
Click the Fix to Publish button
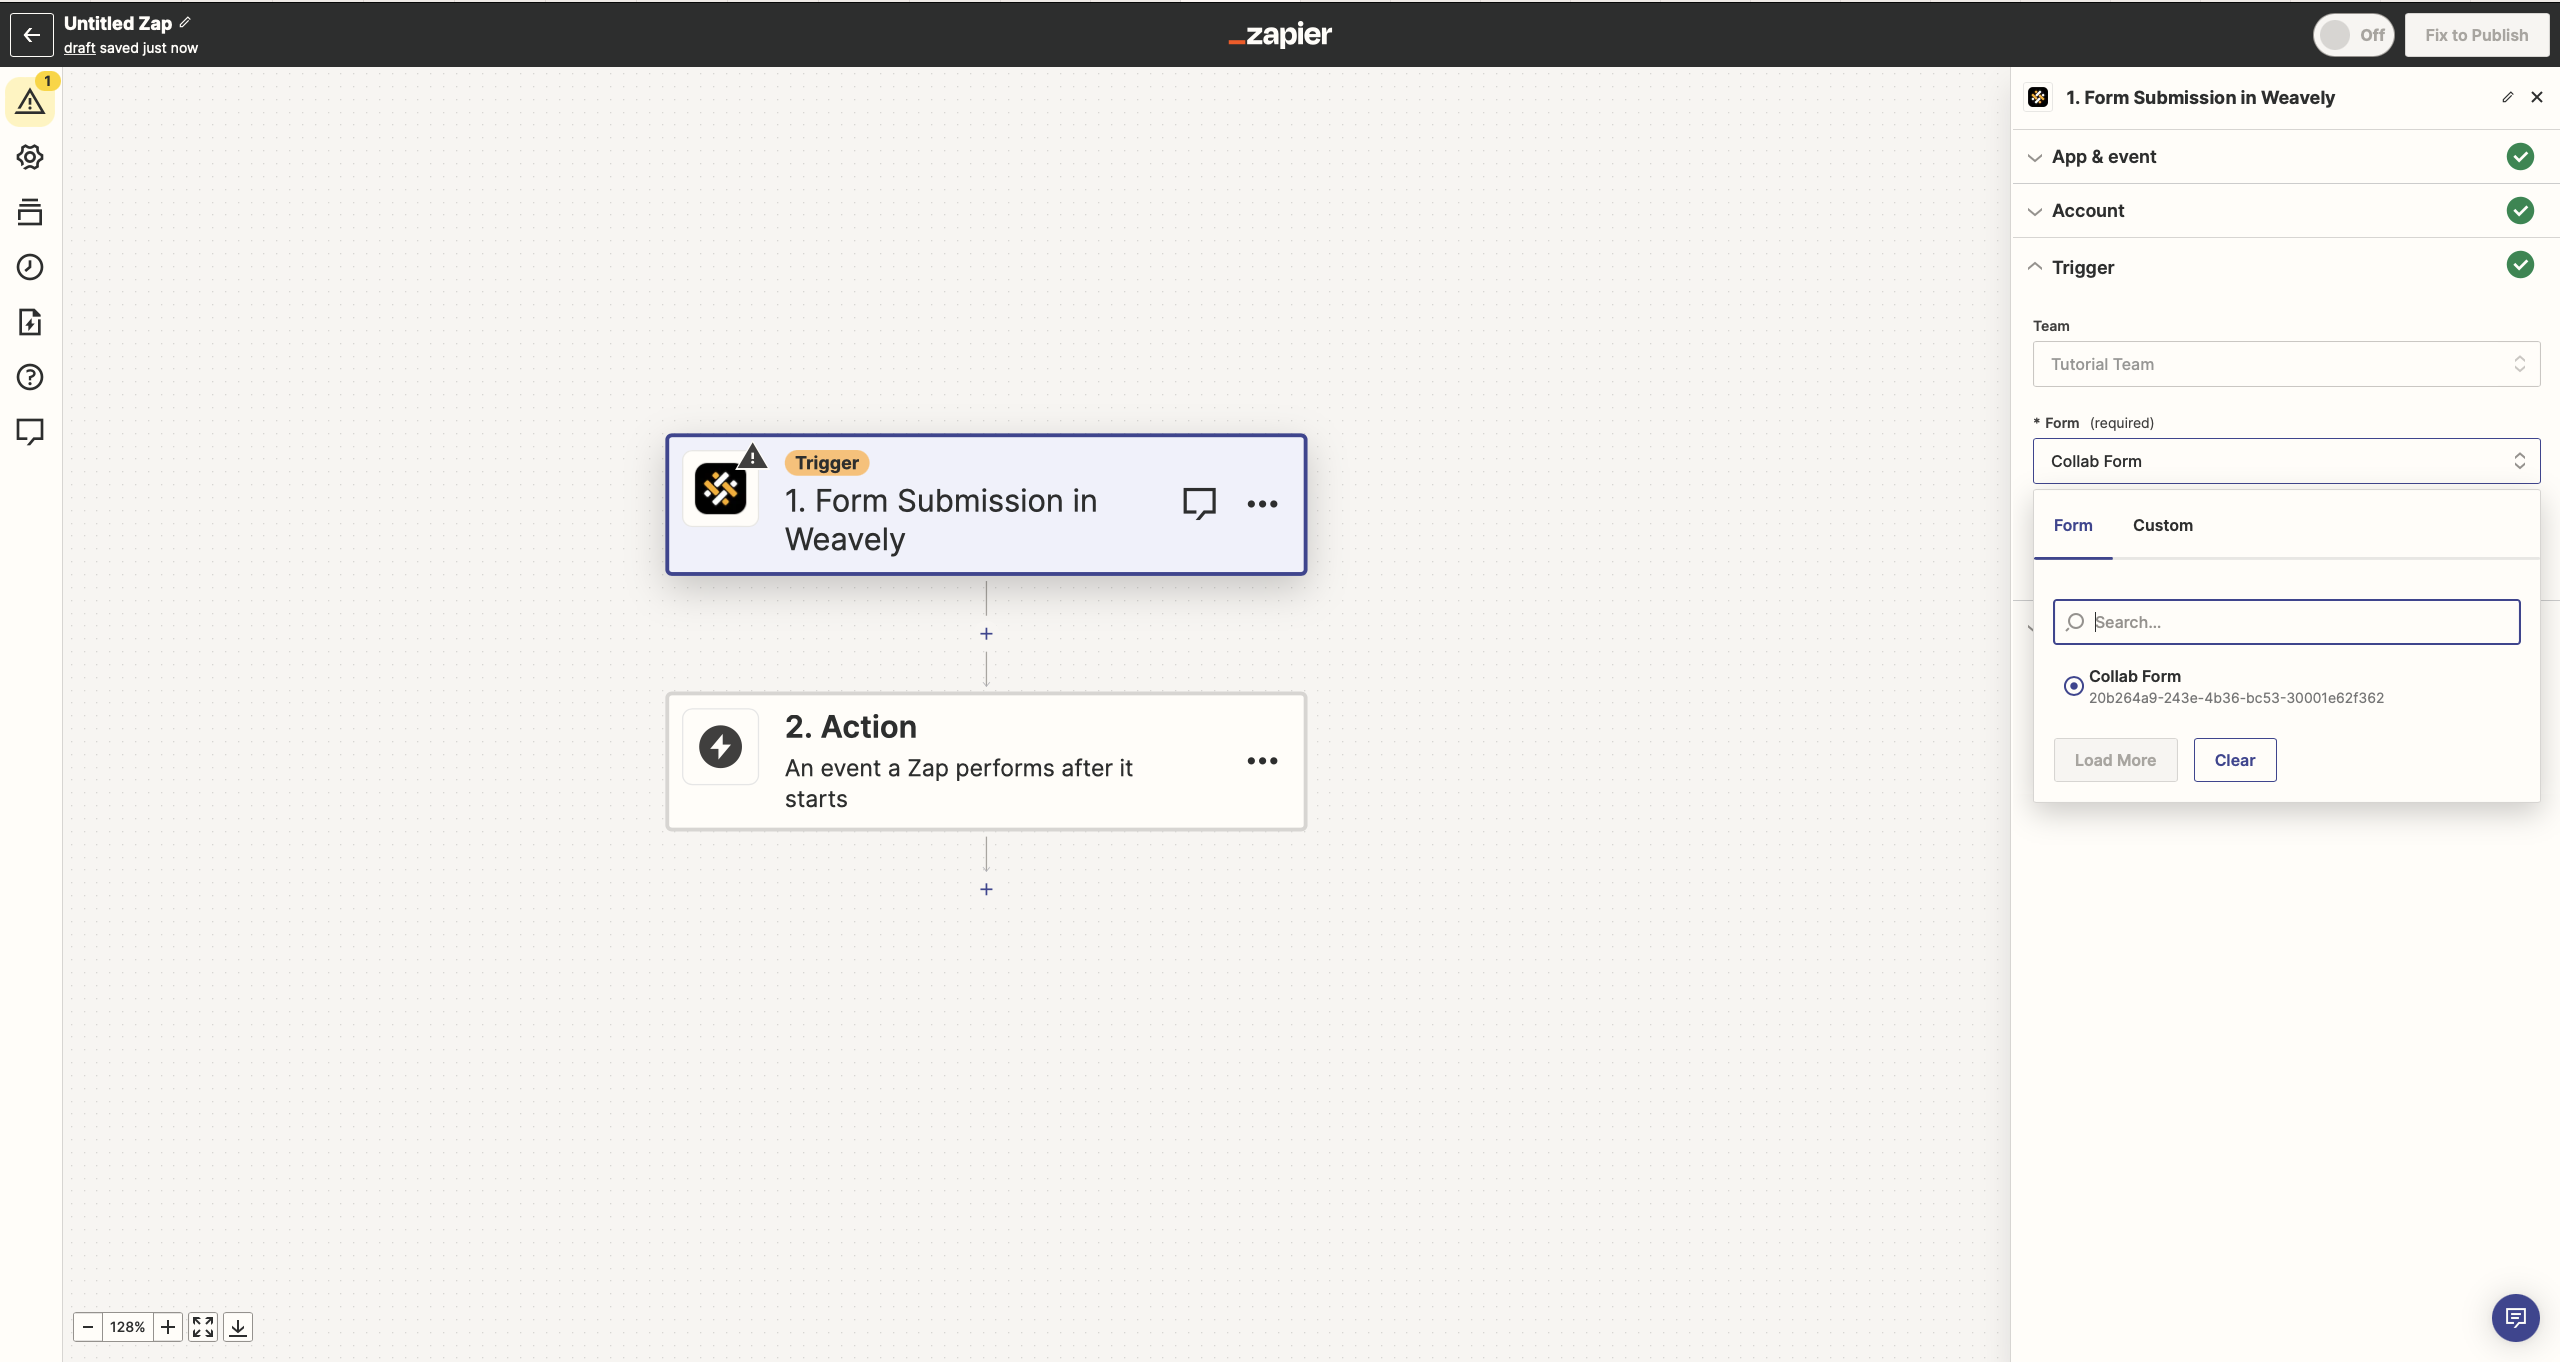(x=2475, y=34)
